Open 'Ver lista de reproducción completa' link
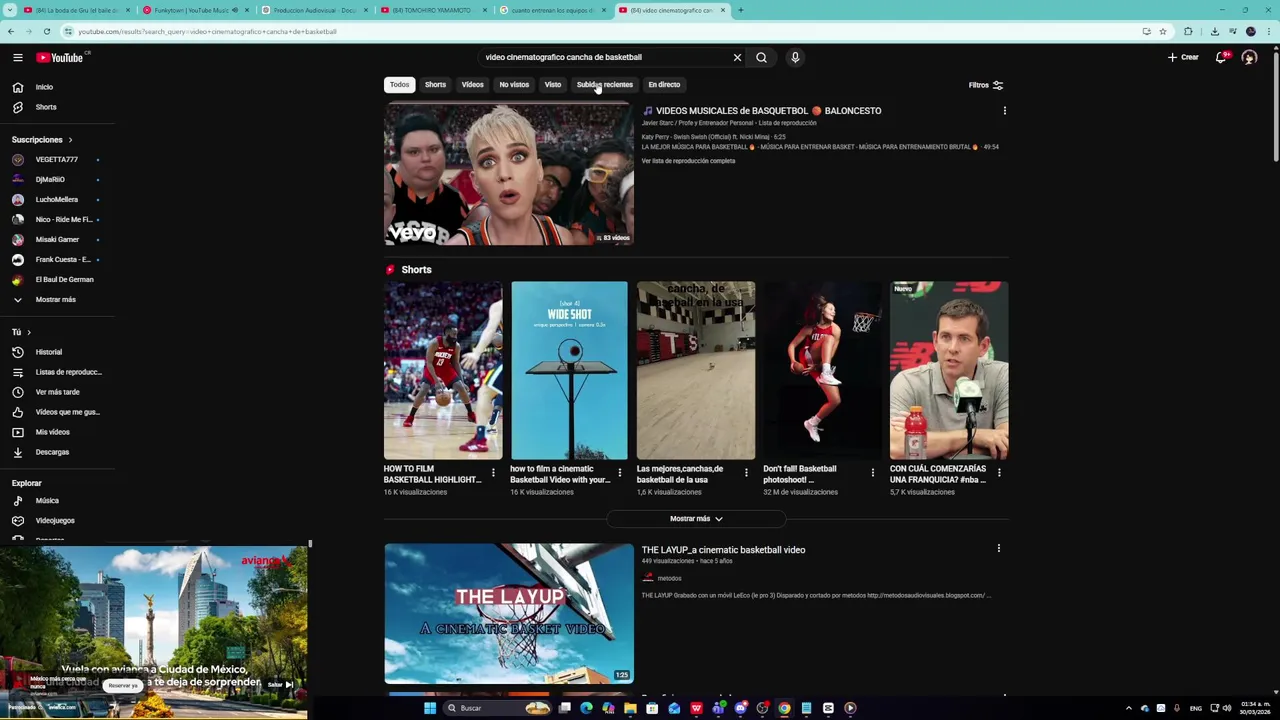Viewport: 1280px width, 720px height. pyautogui.click(x=688, y=161)
